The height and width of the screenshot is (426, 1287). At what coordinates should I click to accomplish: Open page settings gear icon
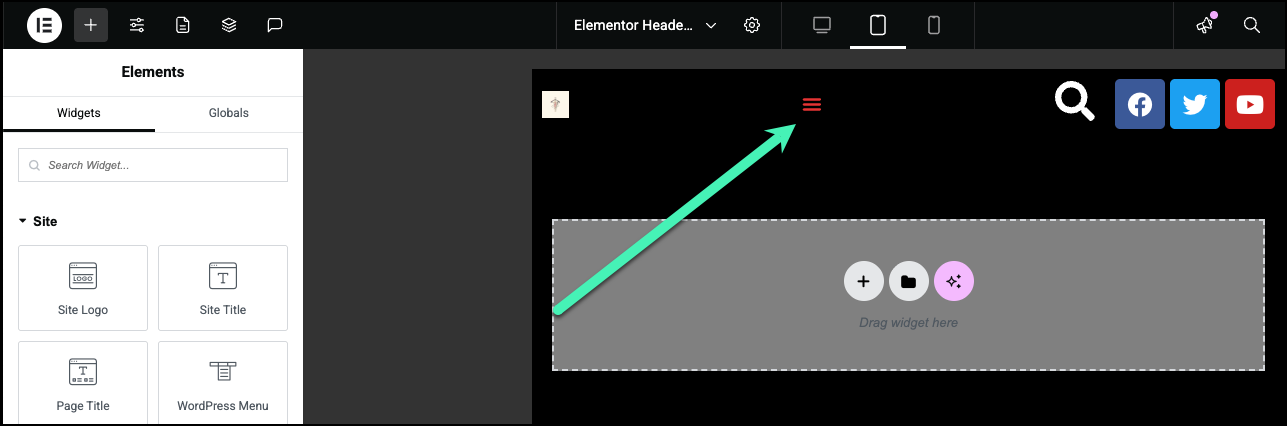[753, 25]
